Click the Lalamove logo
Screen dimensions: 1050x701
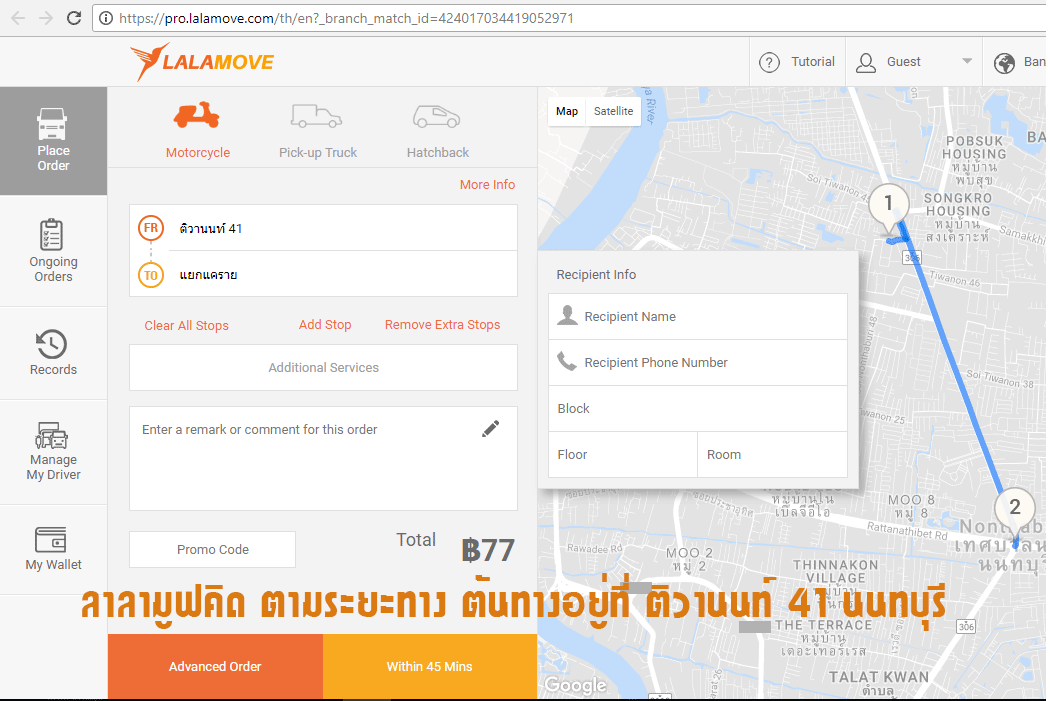(x=202, y=62)
